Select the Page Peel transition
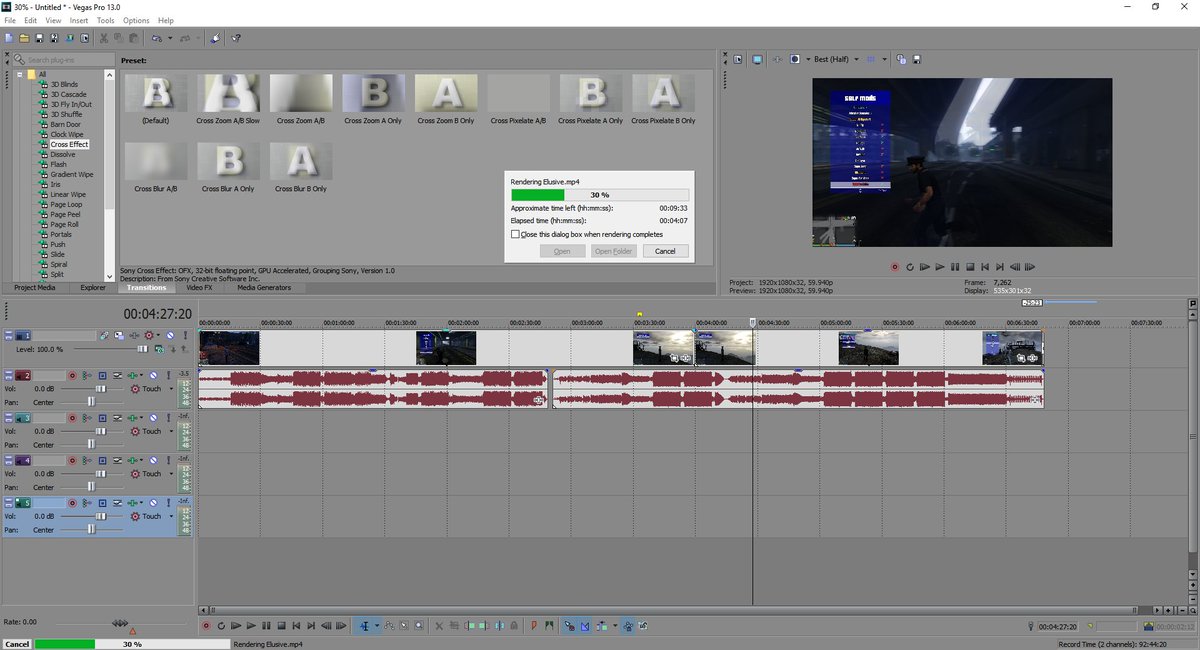 point(65,214)
